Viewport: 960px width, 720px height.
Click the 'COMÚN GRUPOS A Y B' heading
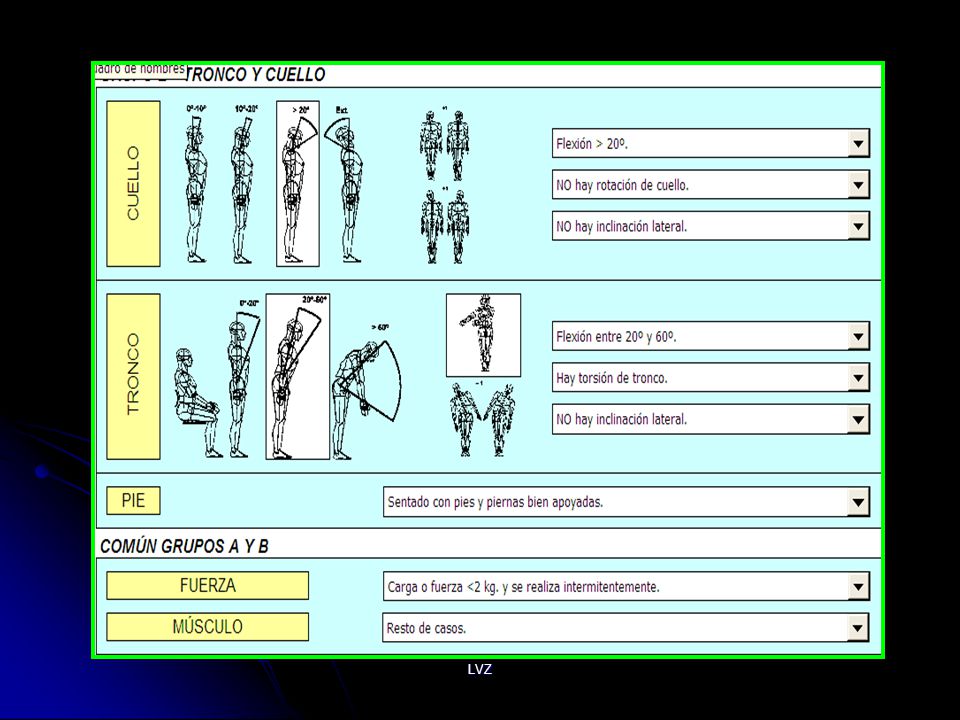184,546
